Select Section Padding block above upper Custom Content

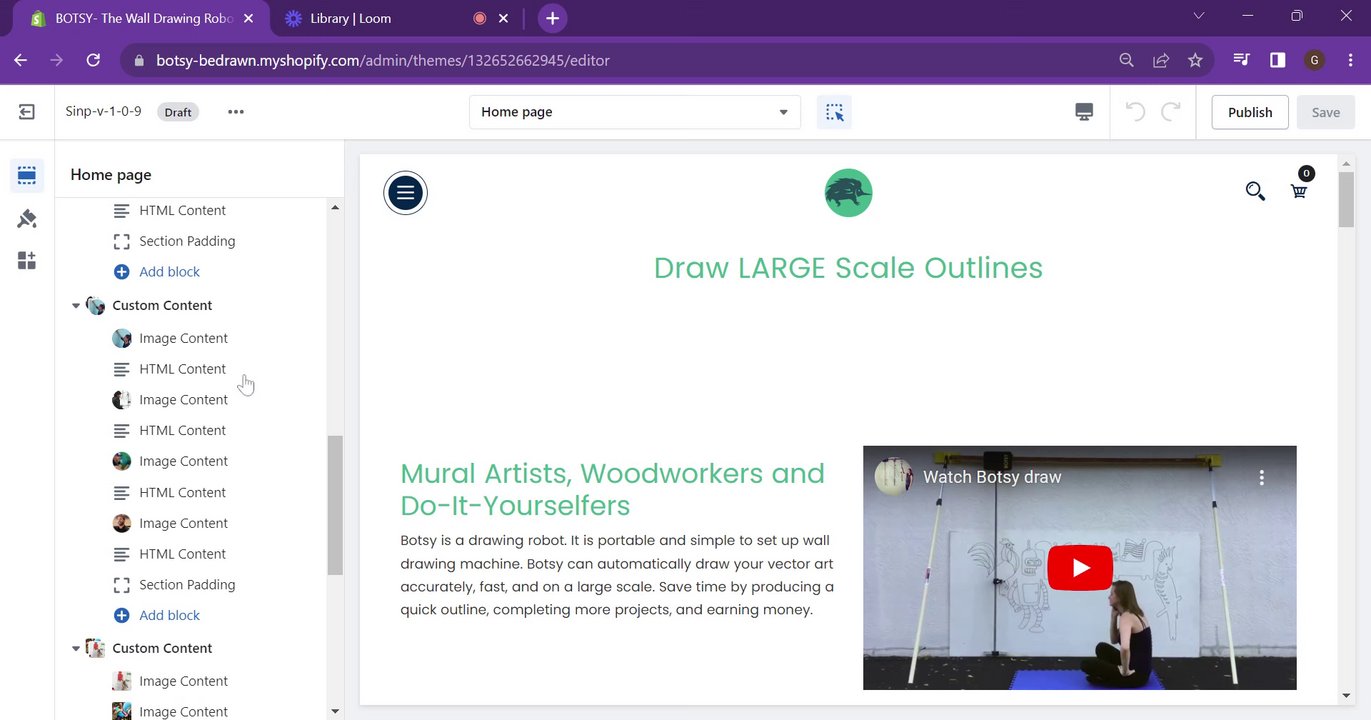coord(187,241)
